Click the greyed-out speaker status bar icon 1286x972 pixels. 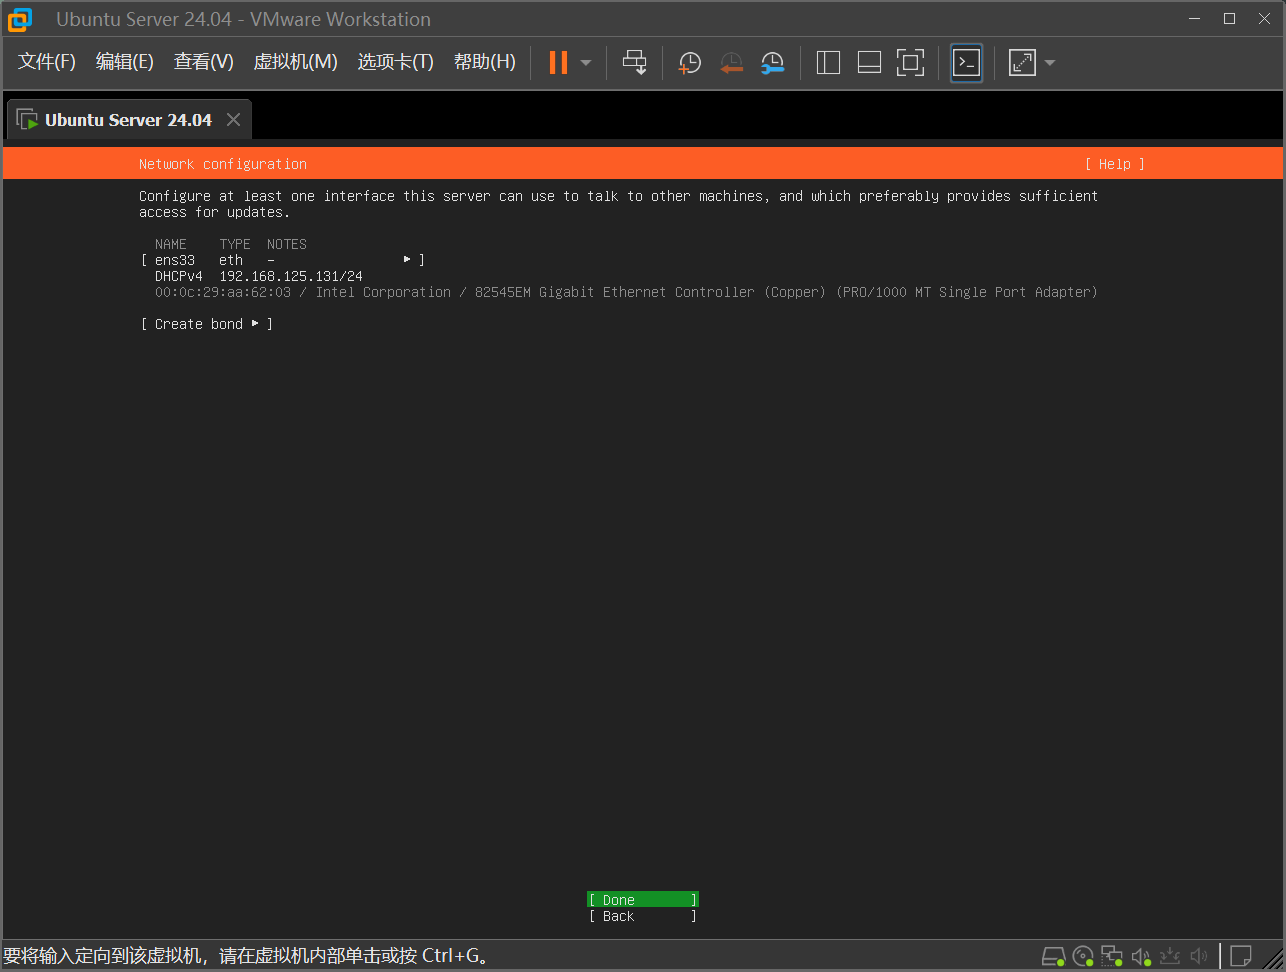coord(1199,956)
